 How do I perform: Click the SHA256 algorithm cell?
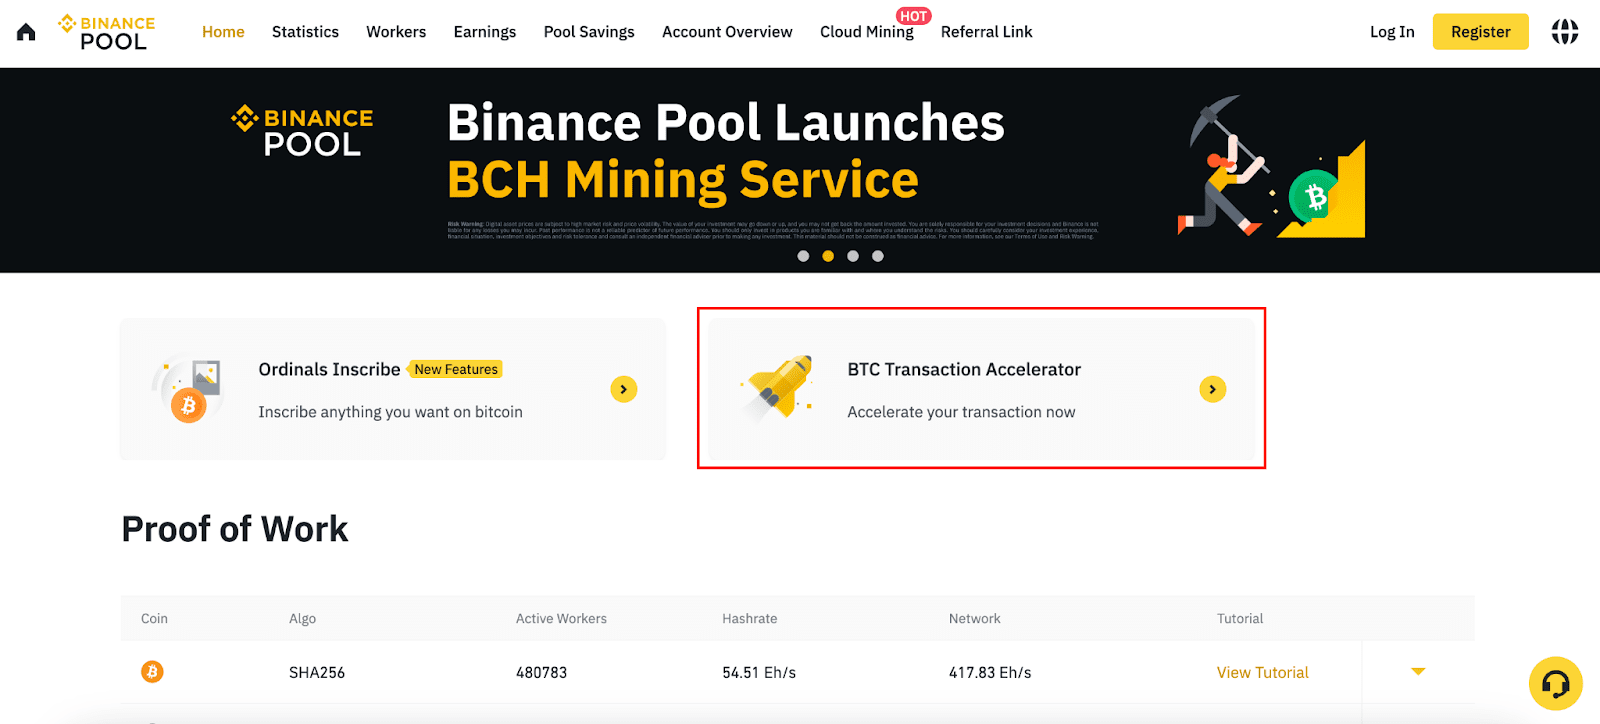click(x=317, y=673)
